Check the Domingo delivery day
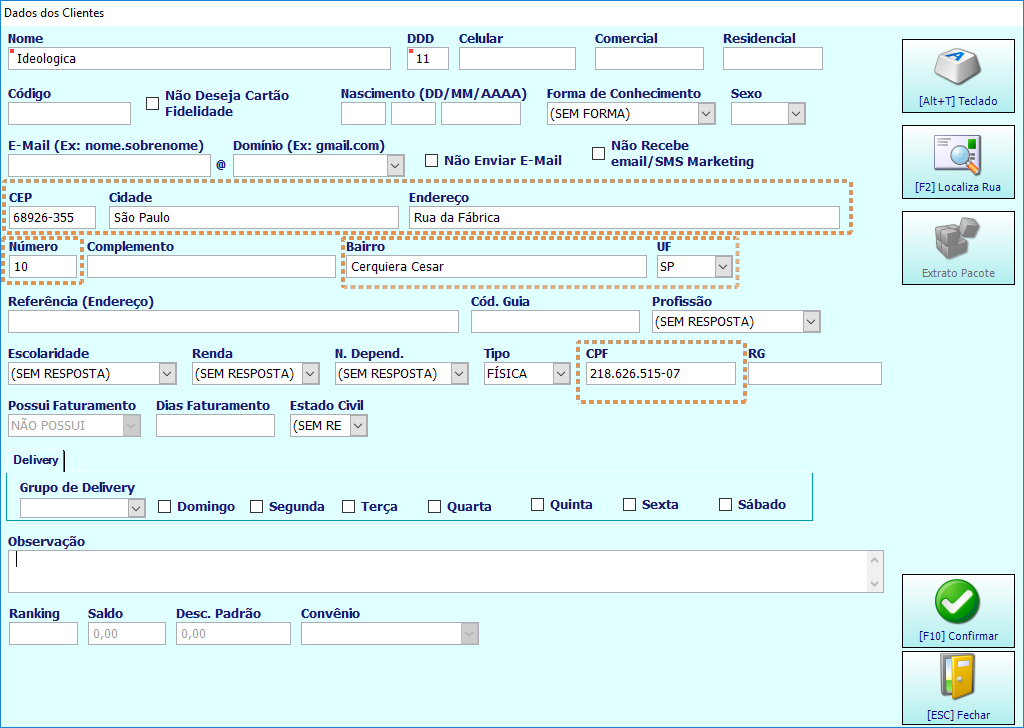 pos(165,507)
